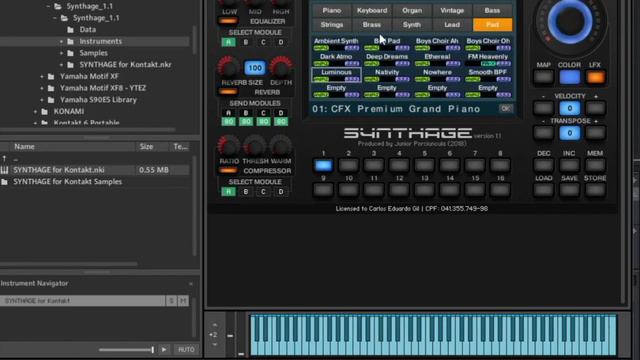Click the MAP button
640x360 pixels.
(x=543, y=77)
